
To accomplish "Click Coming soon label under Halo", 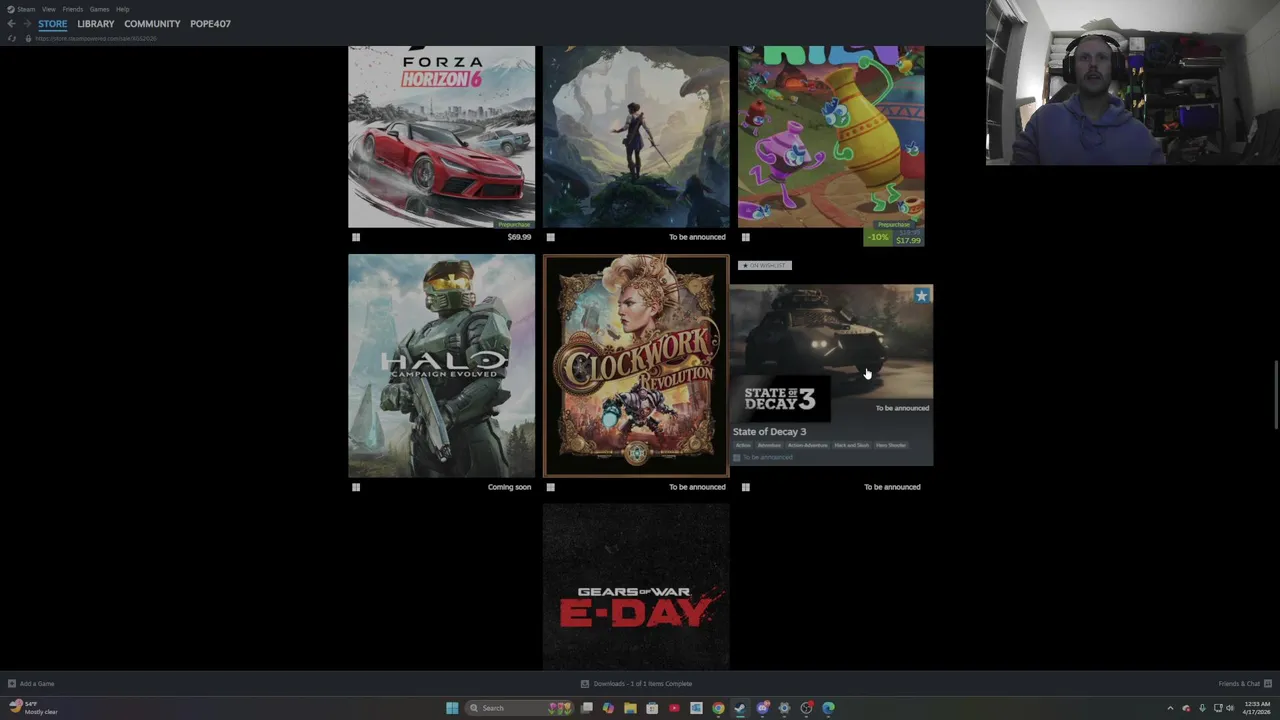I will pos(509,487).
